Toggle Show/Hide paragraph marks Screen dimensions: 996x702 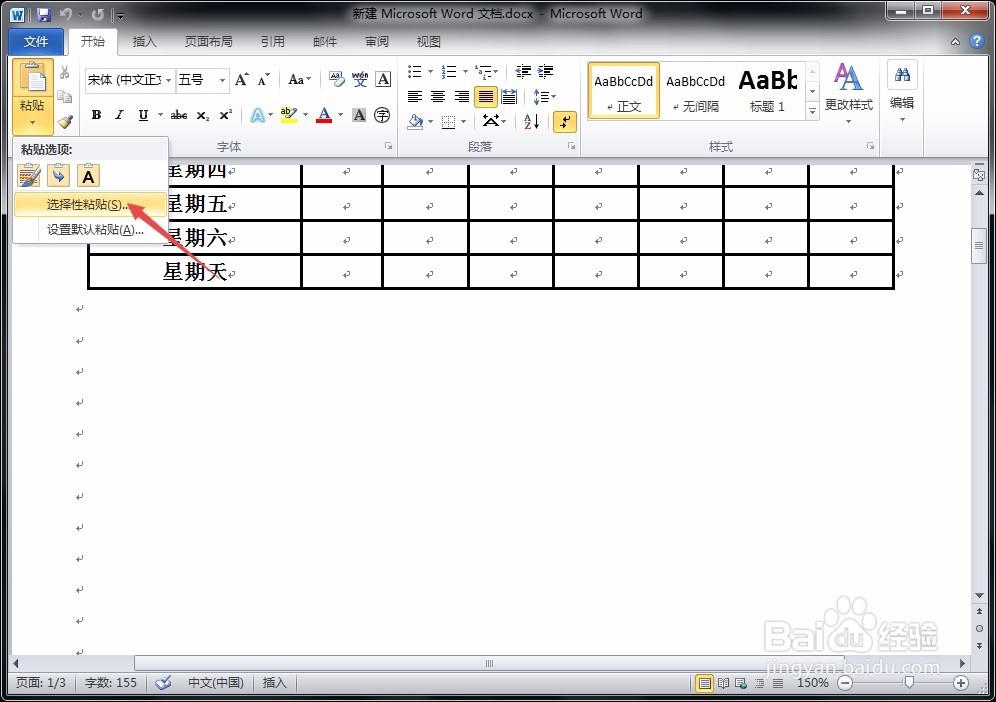click(565, 121)
